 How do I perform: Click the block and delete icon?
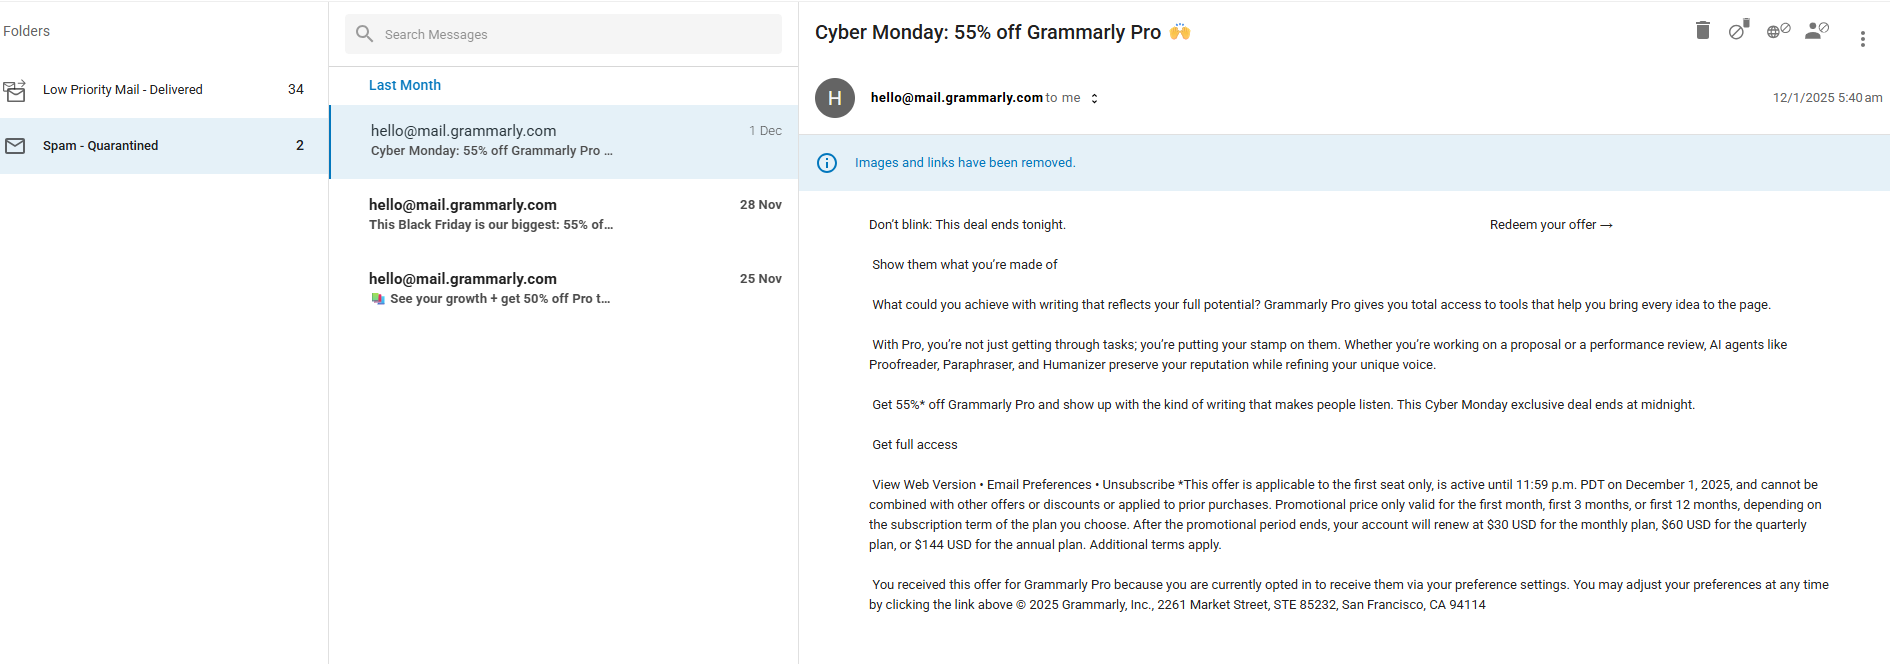(1739, 30)
